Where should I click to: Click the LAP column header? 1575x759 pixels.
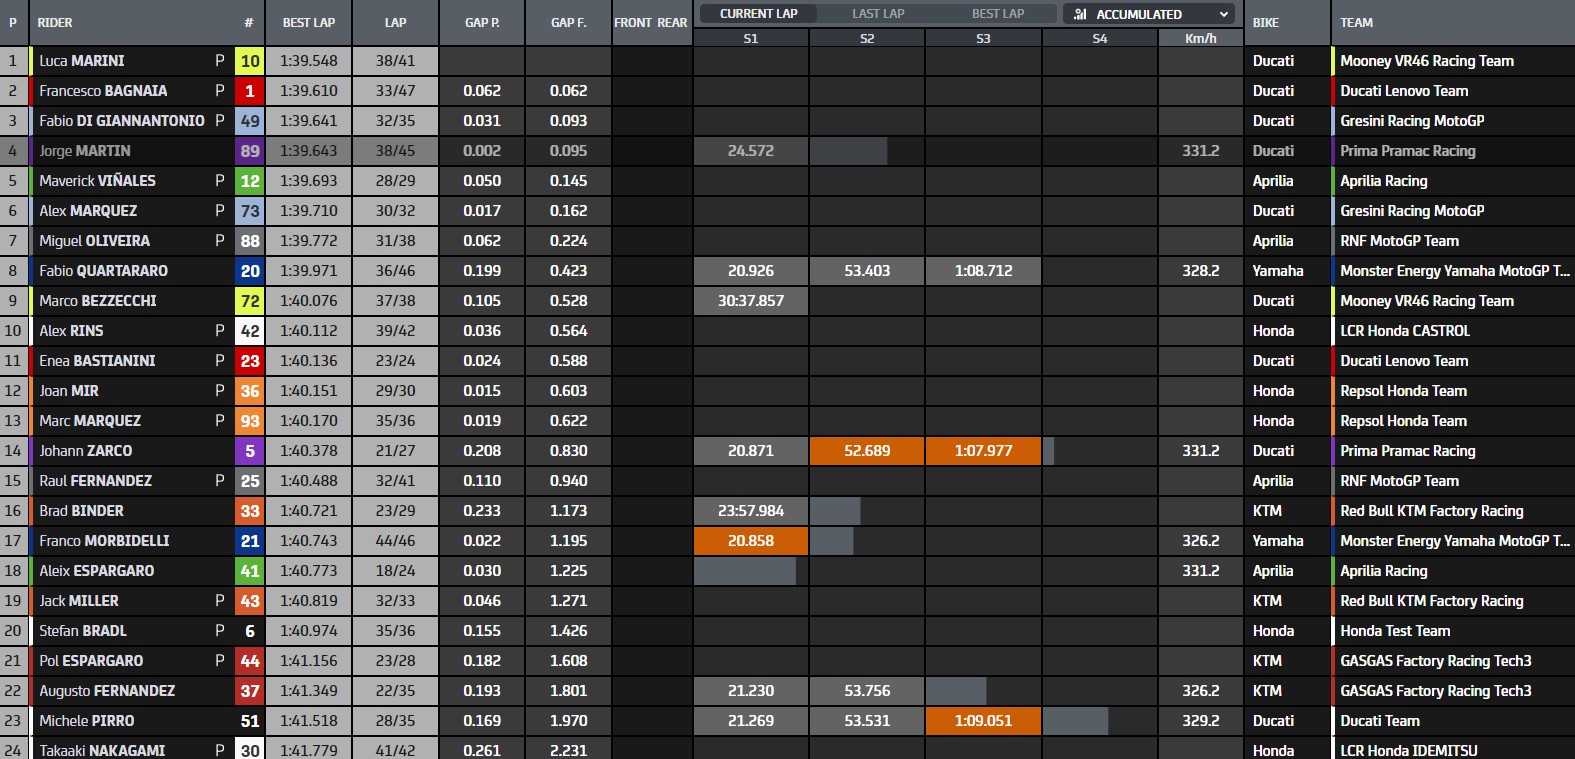[395, 22]
